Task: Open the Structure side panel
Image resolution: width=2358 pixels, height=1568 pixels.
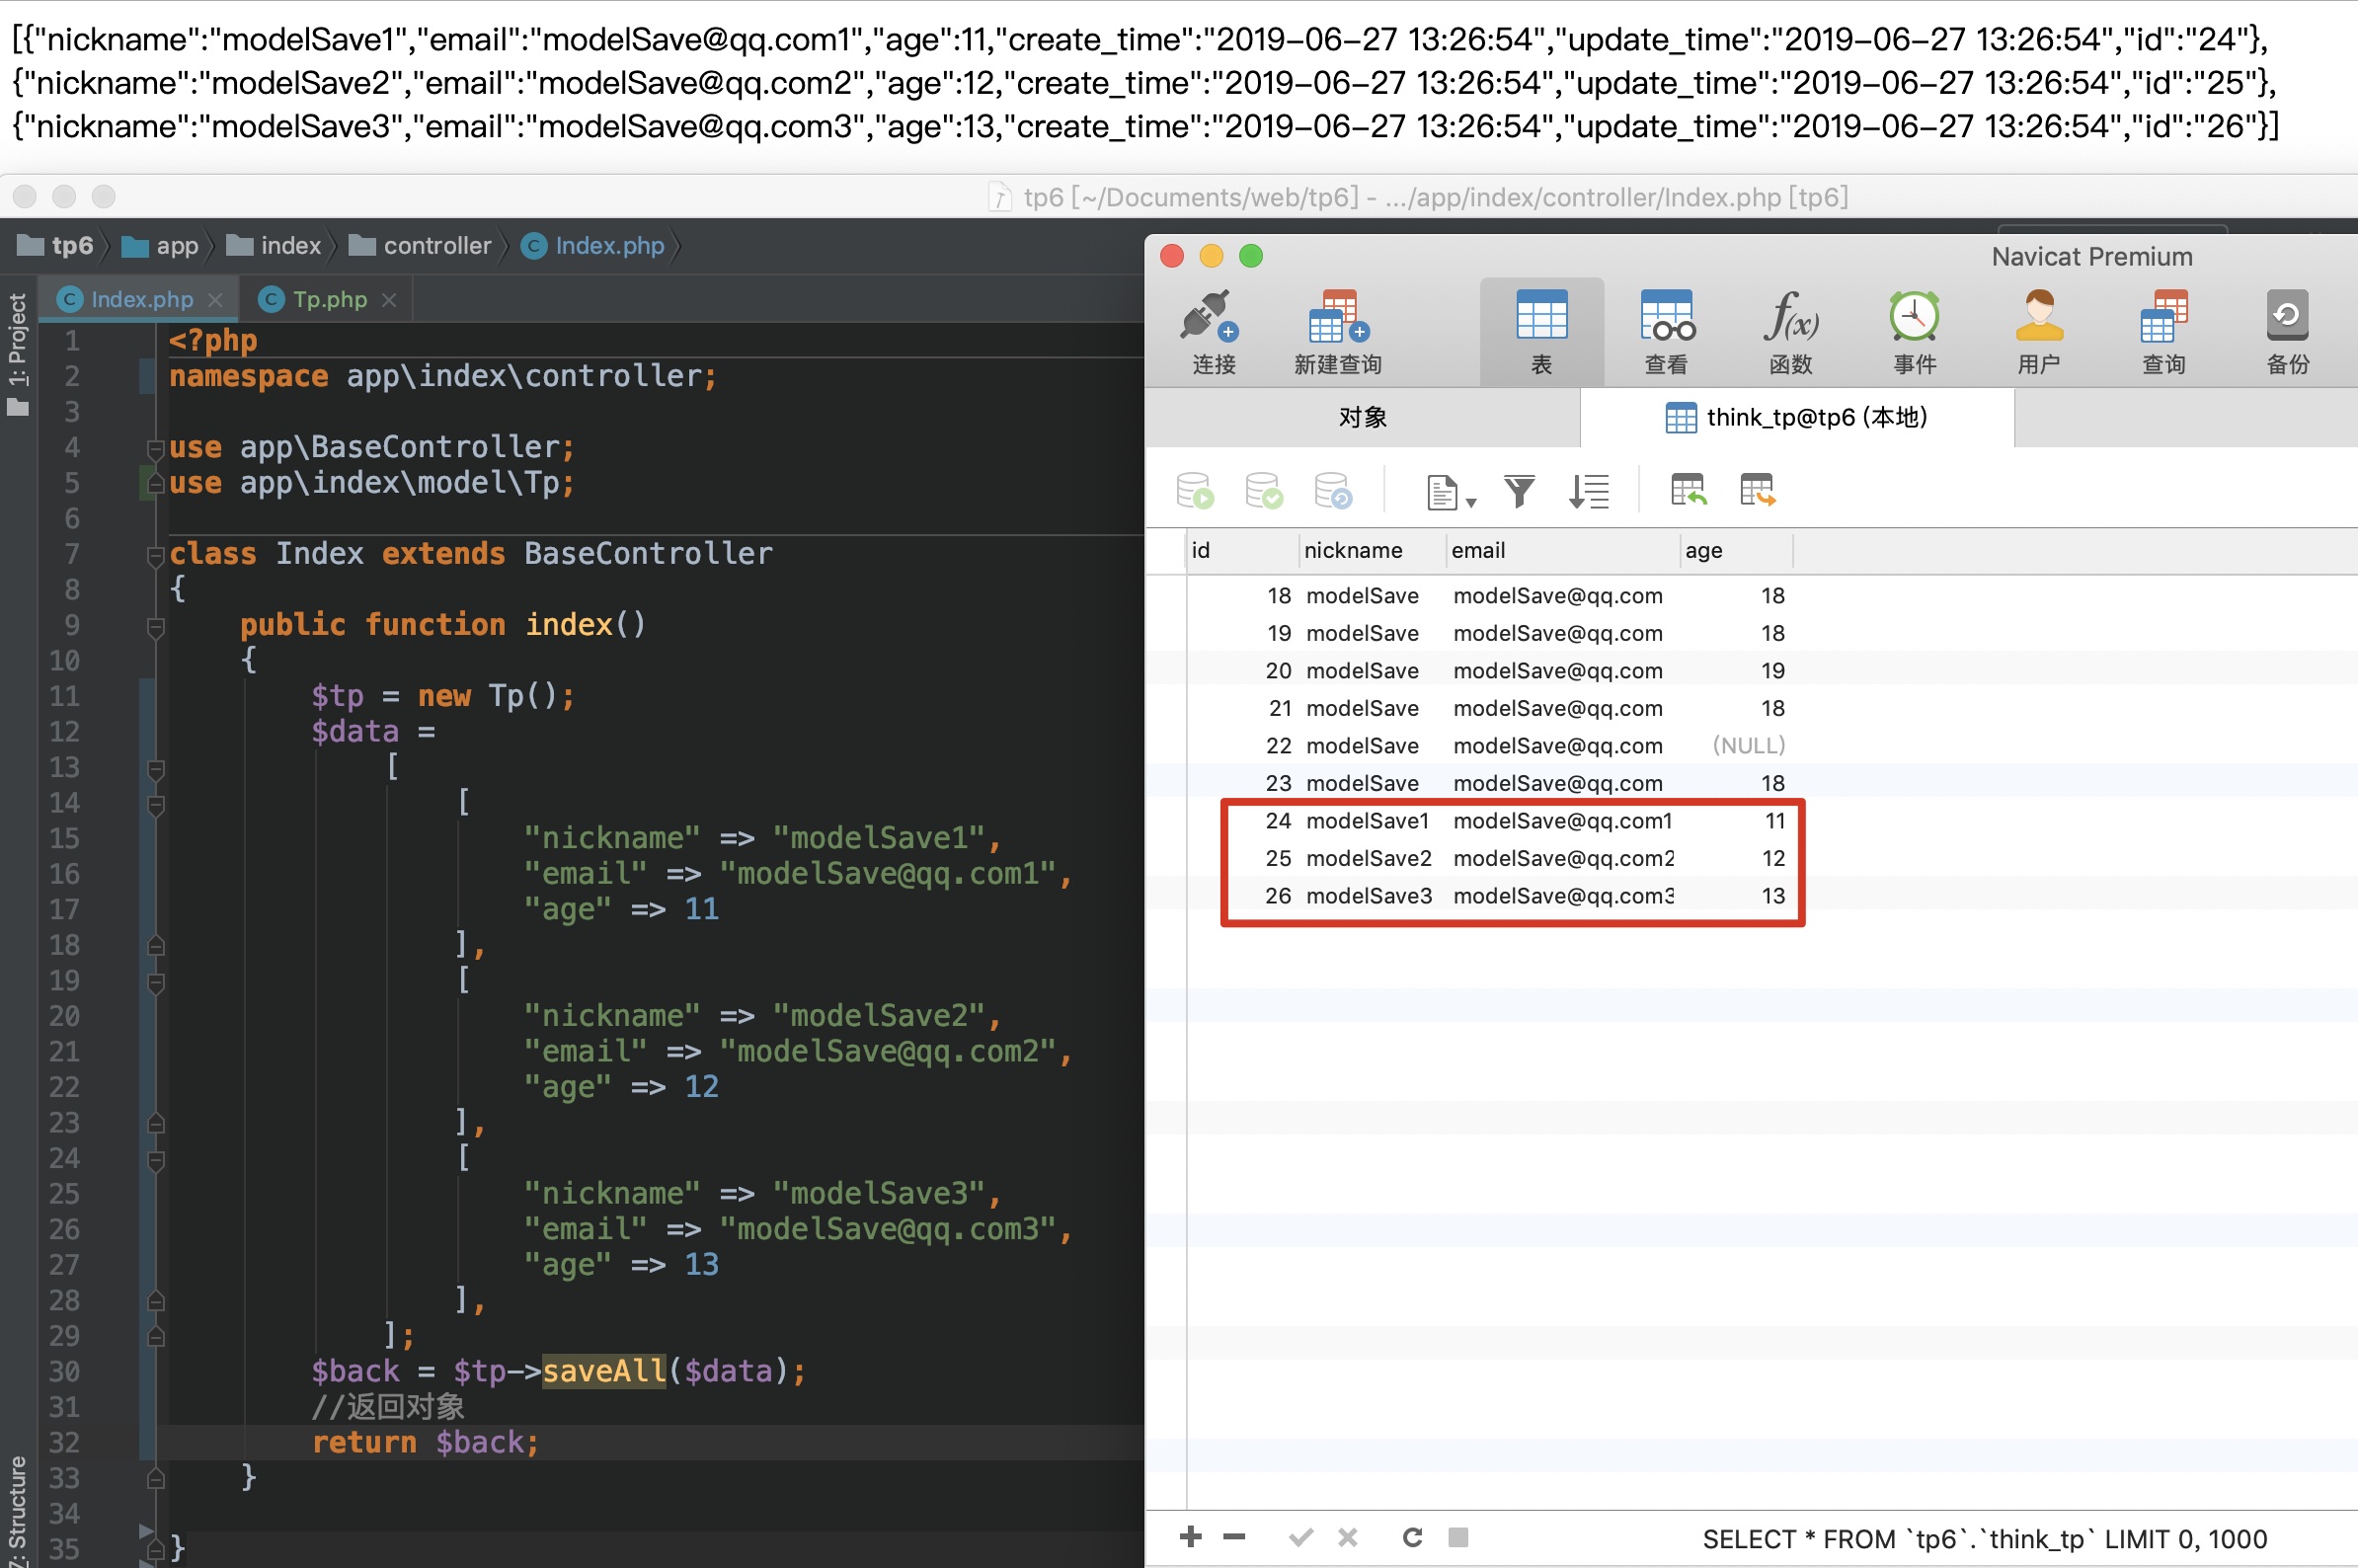Action: tap(18, 1510)
